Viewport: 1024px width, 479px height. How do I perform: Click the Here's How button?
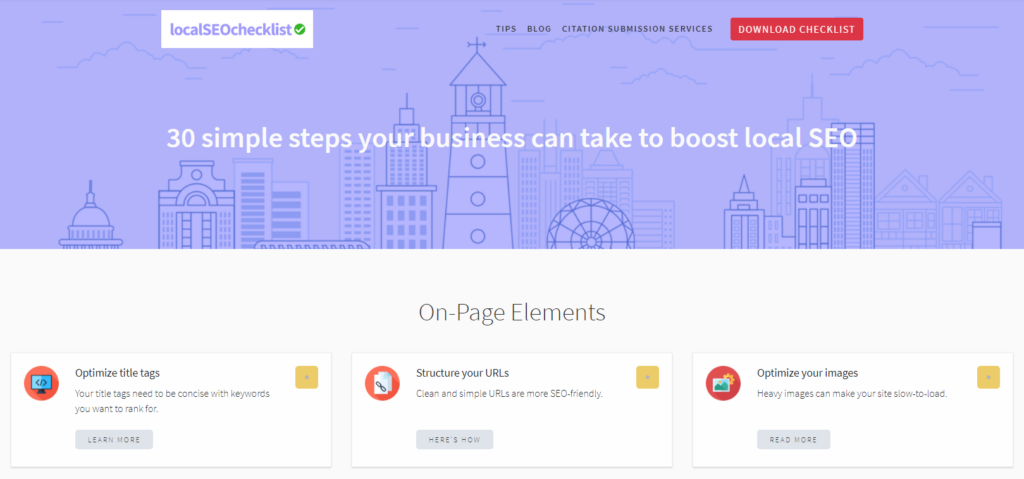pos(455,440)
